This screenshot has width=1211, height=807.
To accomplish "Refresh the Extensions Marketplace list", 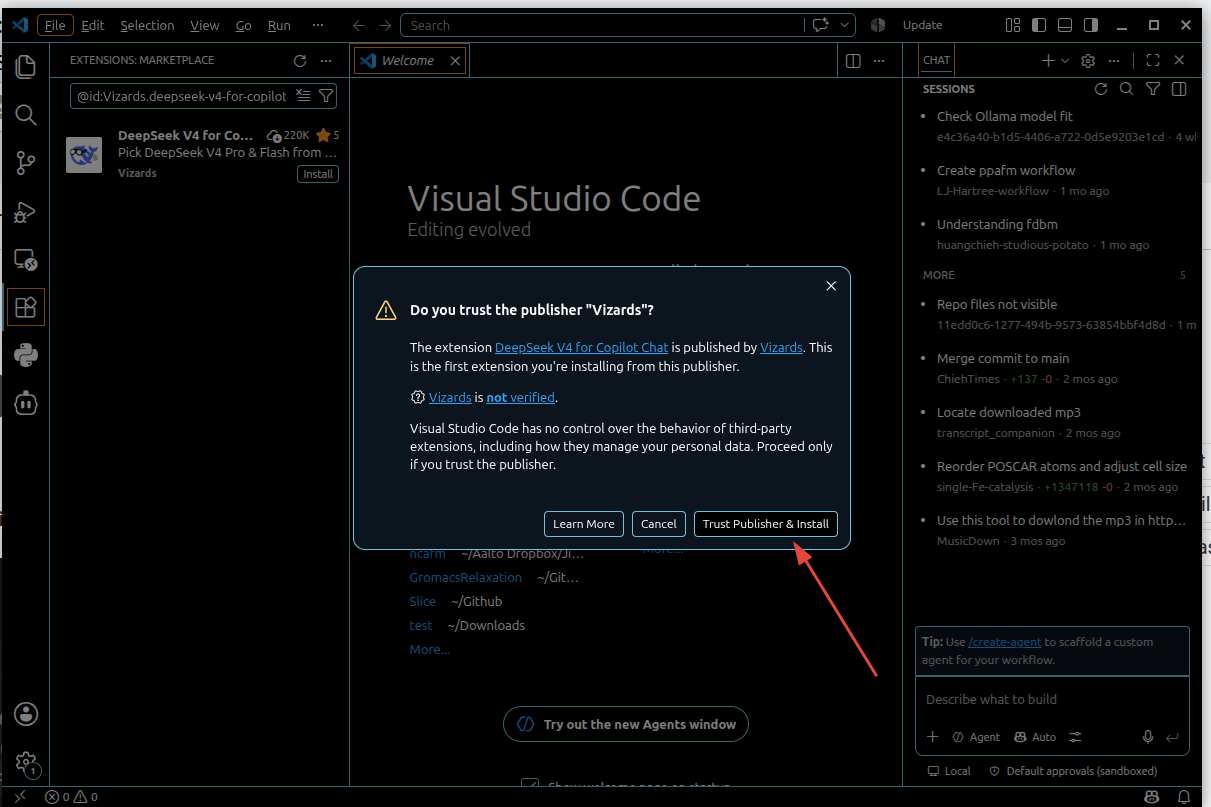I will tap(300, 61).
